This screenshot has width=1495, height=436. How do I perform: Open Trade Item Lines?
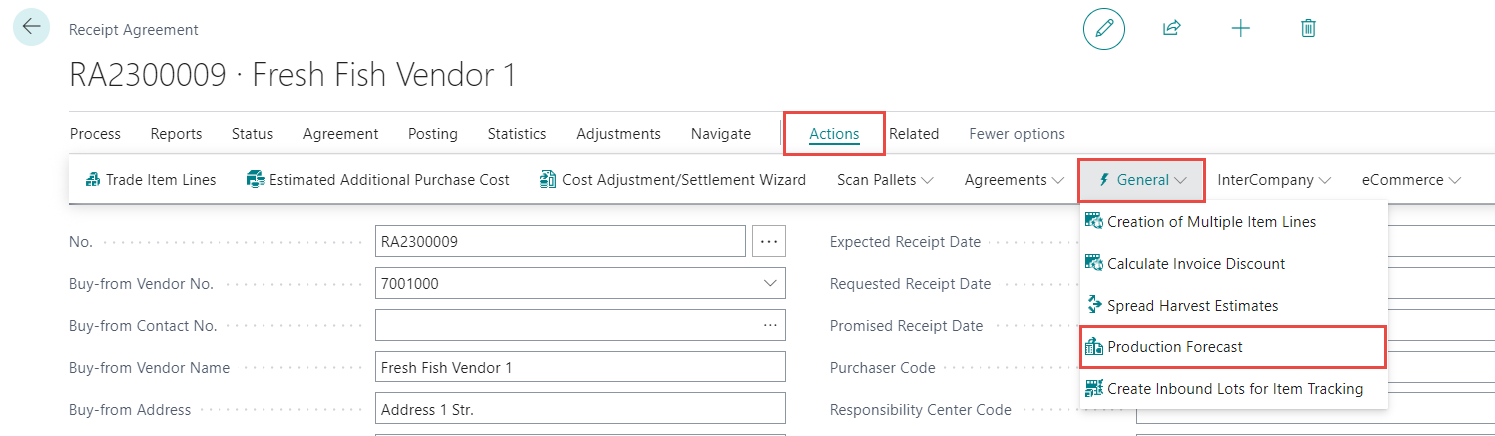pyautogui.click(x=150, y=180)
